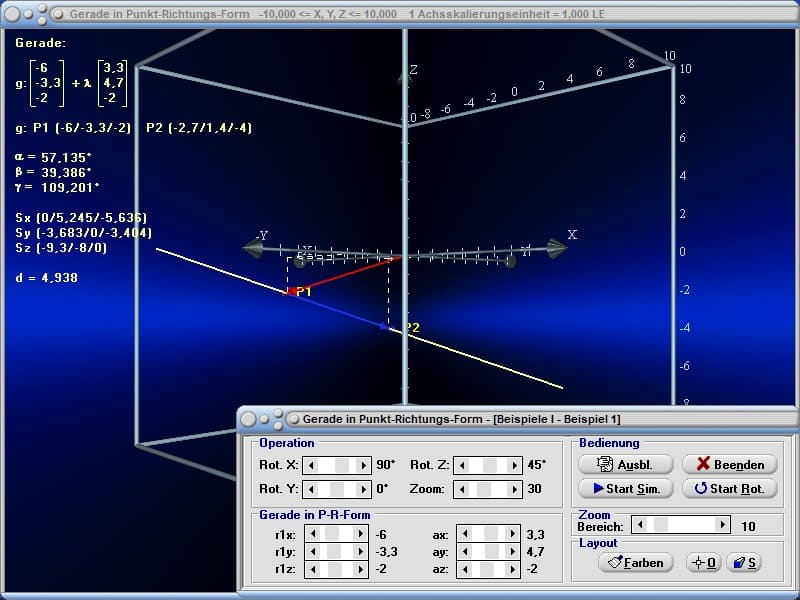800x600 pixels.
Task: Increase ay value with right arrow
Action: coord(512,552)
